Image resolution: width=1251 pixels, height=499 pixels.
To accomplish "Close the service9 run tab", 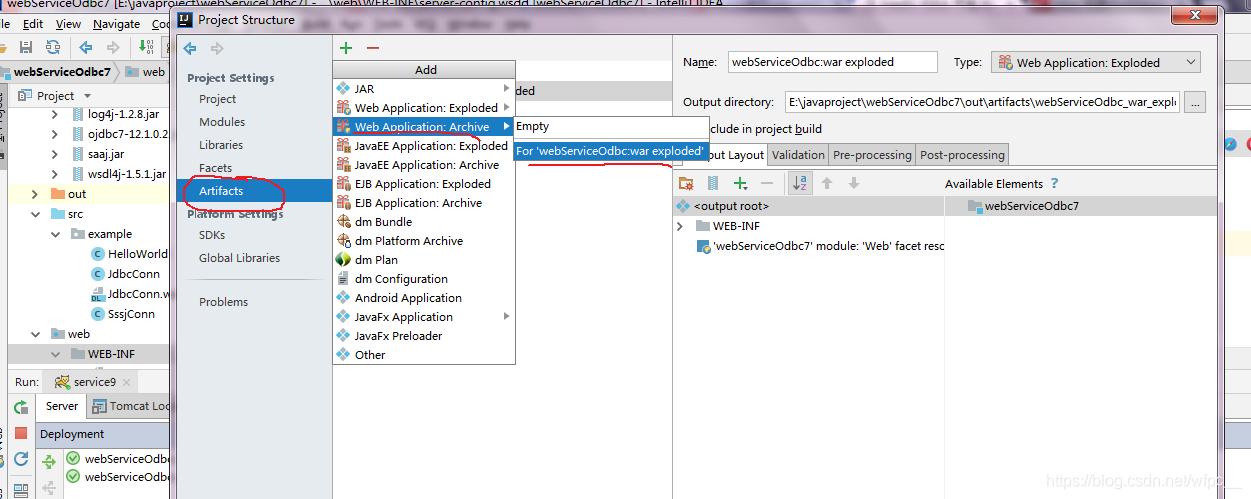I will point(128,382).
